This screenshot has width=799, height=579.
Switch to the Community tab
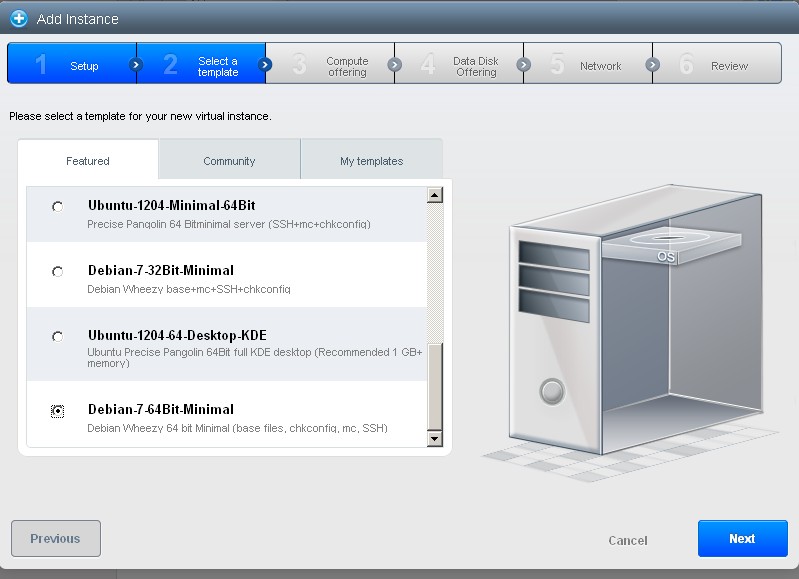(x=229, y=161)
